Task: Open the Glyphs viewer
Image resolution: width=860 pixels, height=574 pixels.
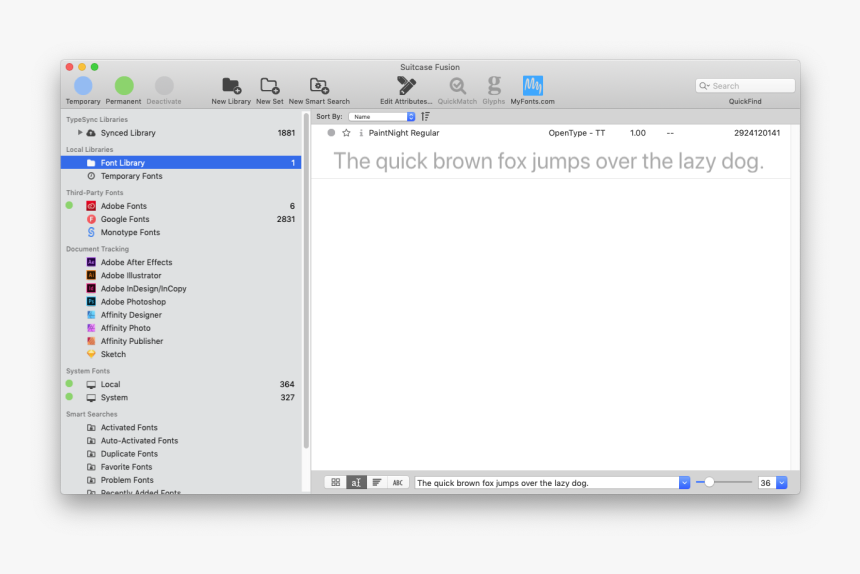Action: coord(494,90)
